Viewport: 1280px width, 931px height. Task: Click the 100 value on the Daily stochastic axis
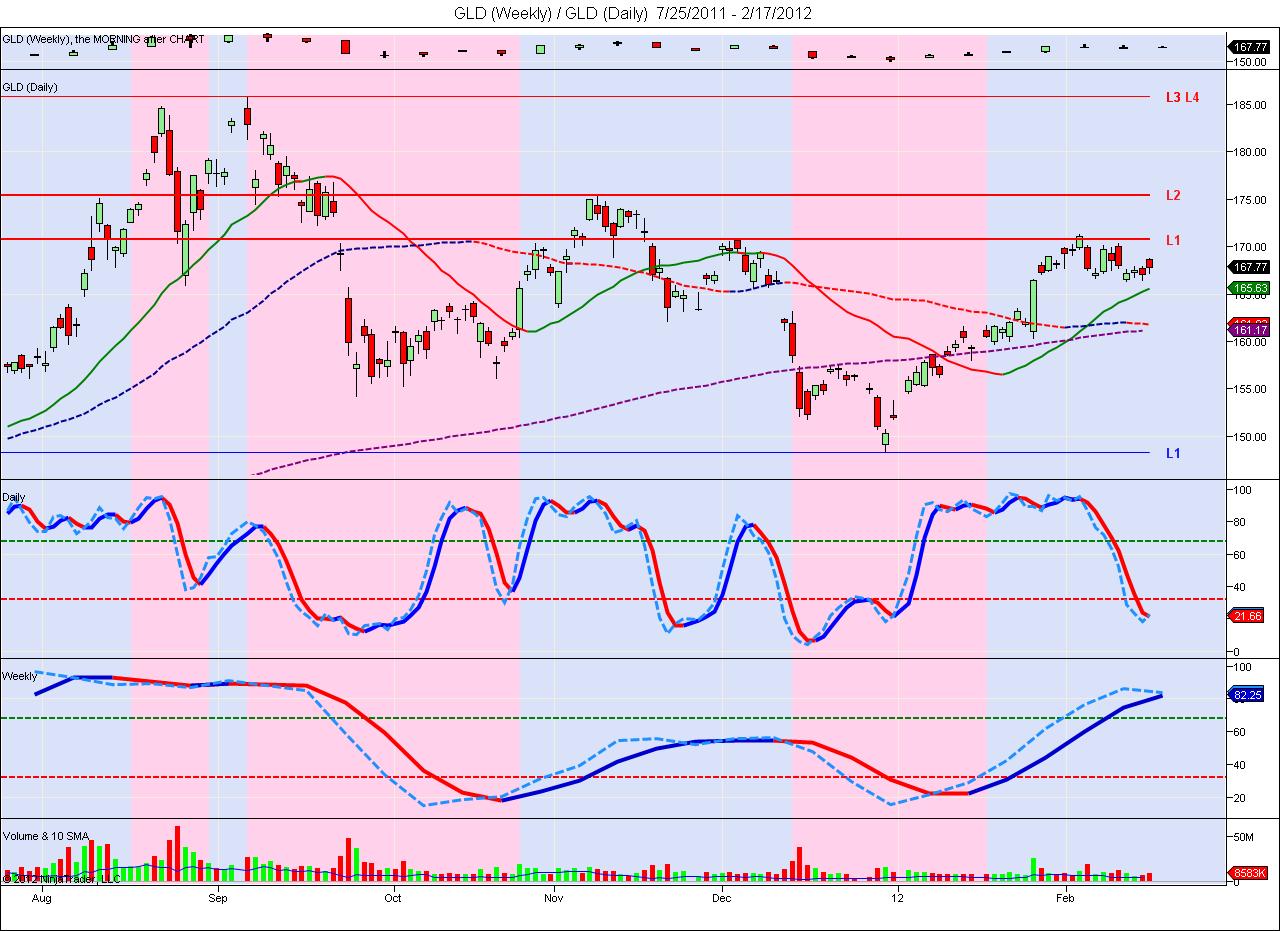(1244, 490)
